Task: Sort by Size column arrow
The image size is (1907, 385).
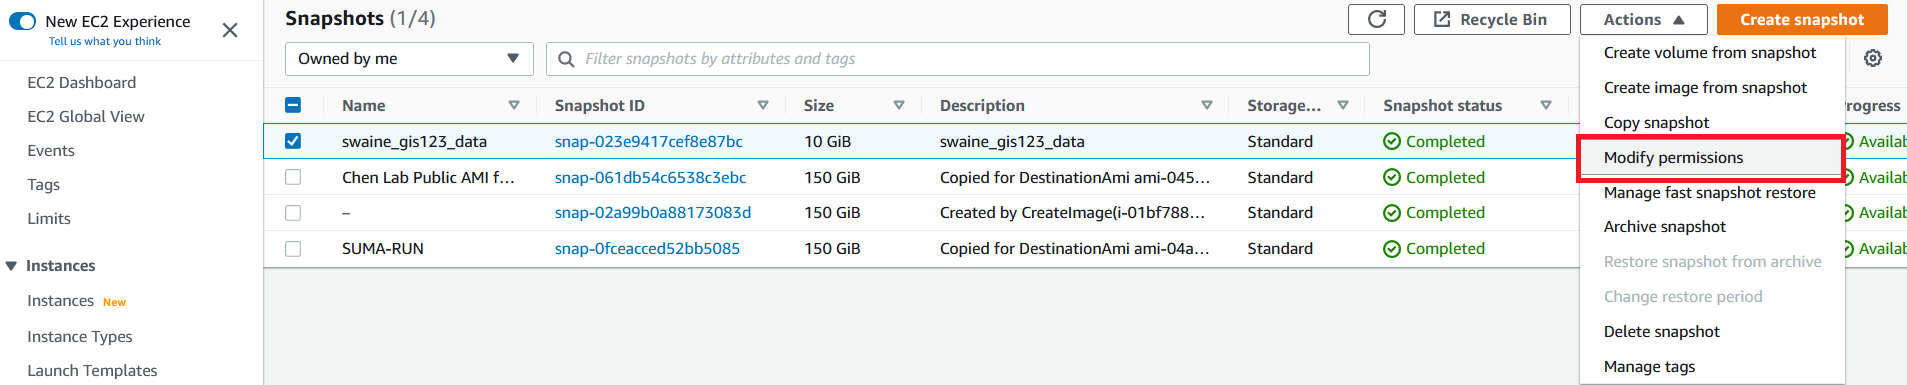Action: pyautogui.click(x=899, y=105)
